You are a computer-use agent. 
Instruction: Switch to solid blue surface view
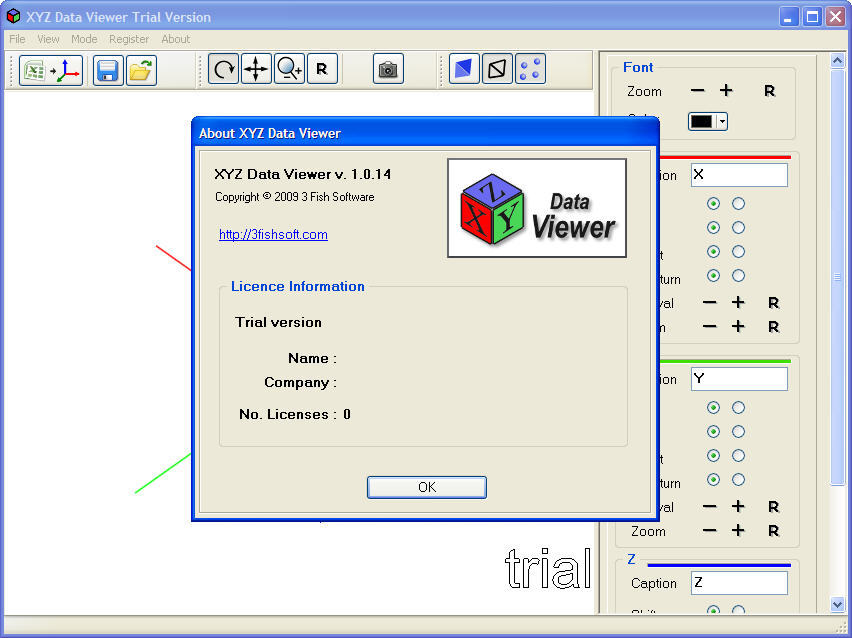coord(464,69)
